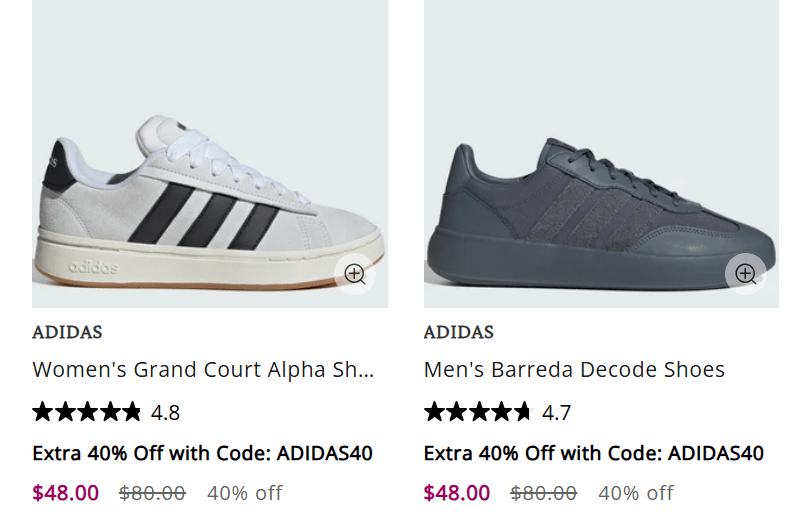
Task: Click zoom icon on Women's Grand Court shoe
Action: tap(355, 274)
